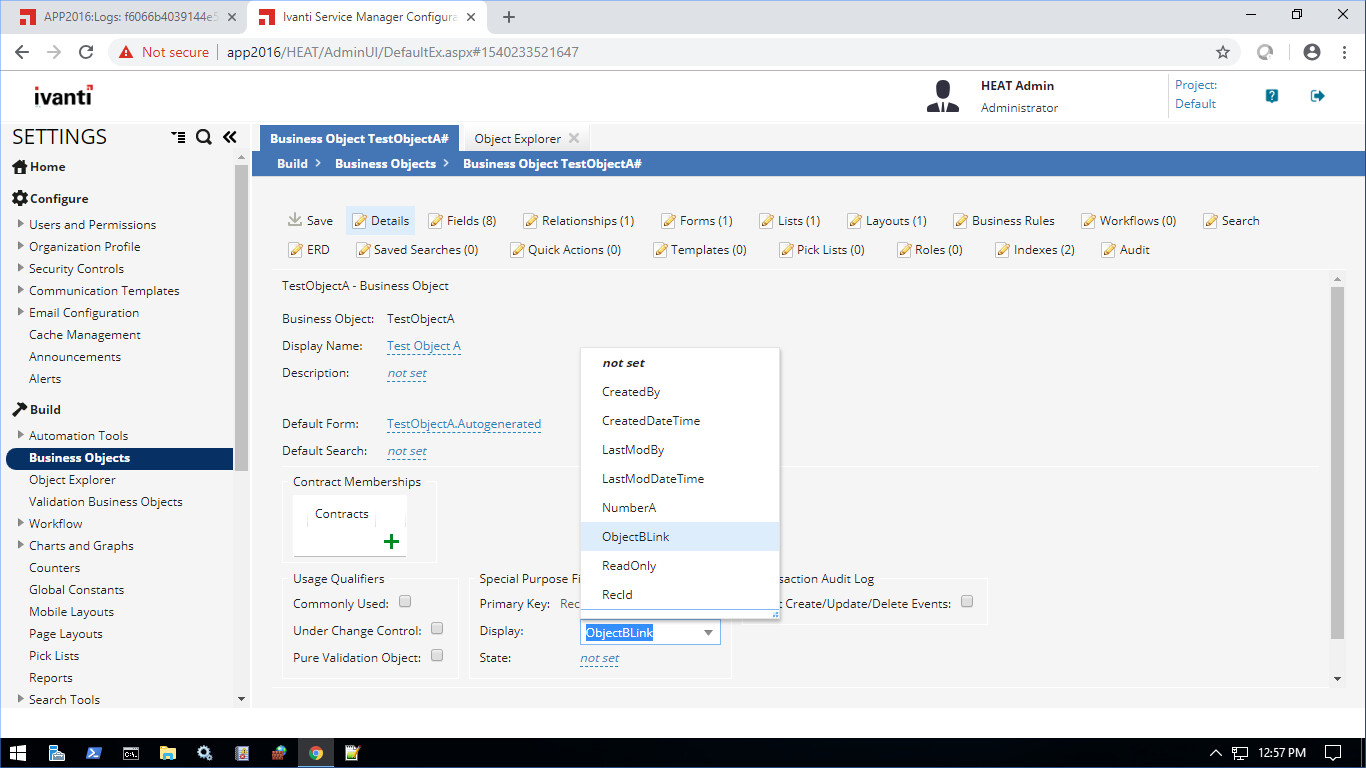
Task: Open Notepad++ from the taskbar
Action: 352,751
